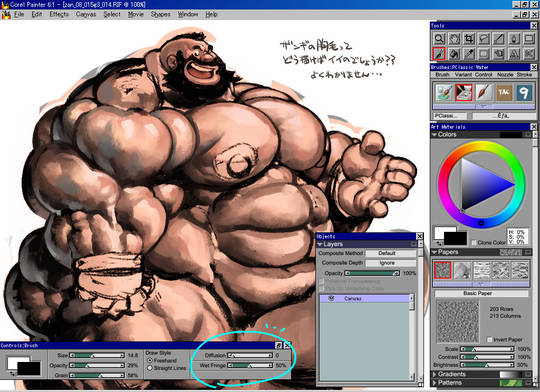Select the Lasso tool
This screenshot has width=540, height=392.
[x=484, y=38]
